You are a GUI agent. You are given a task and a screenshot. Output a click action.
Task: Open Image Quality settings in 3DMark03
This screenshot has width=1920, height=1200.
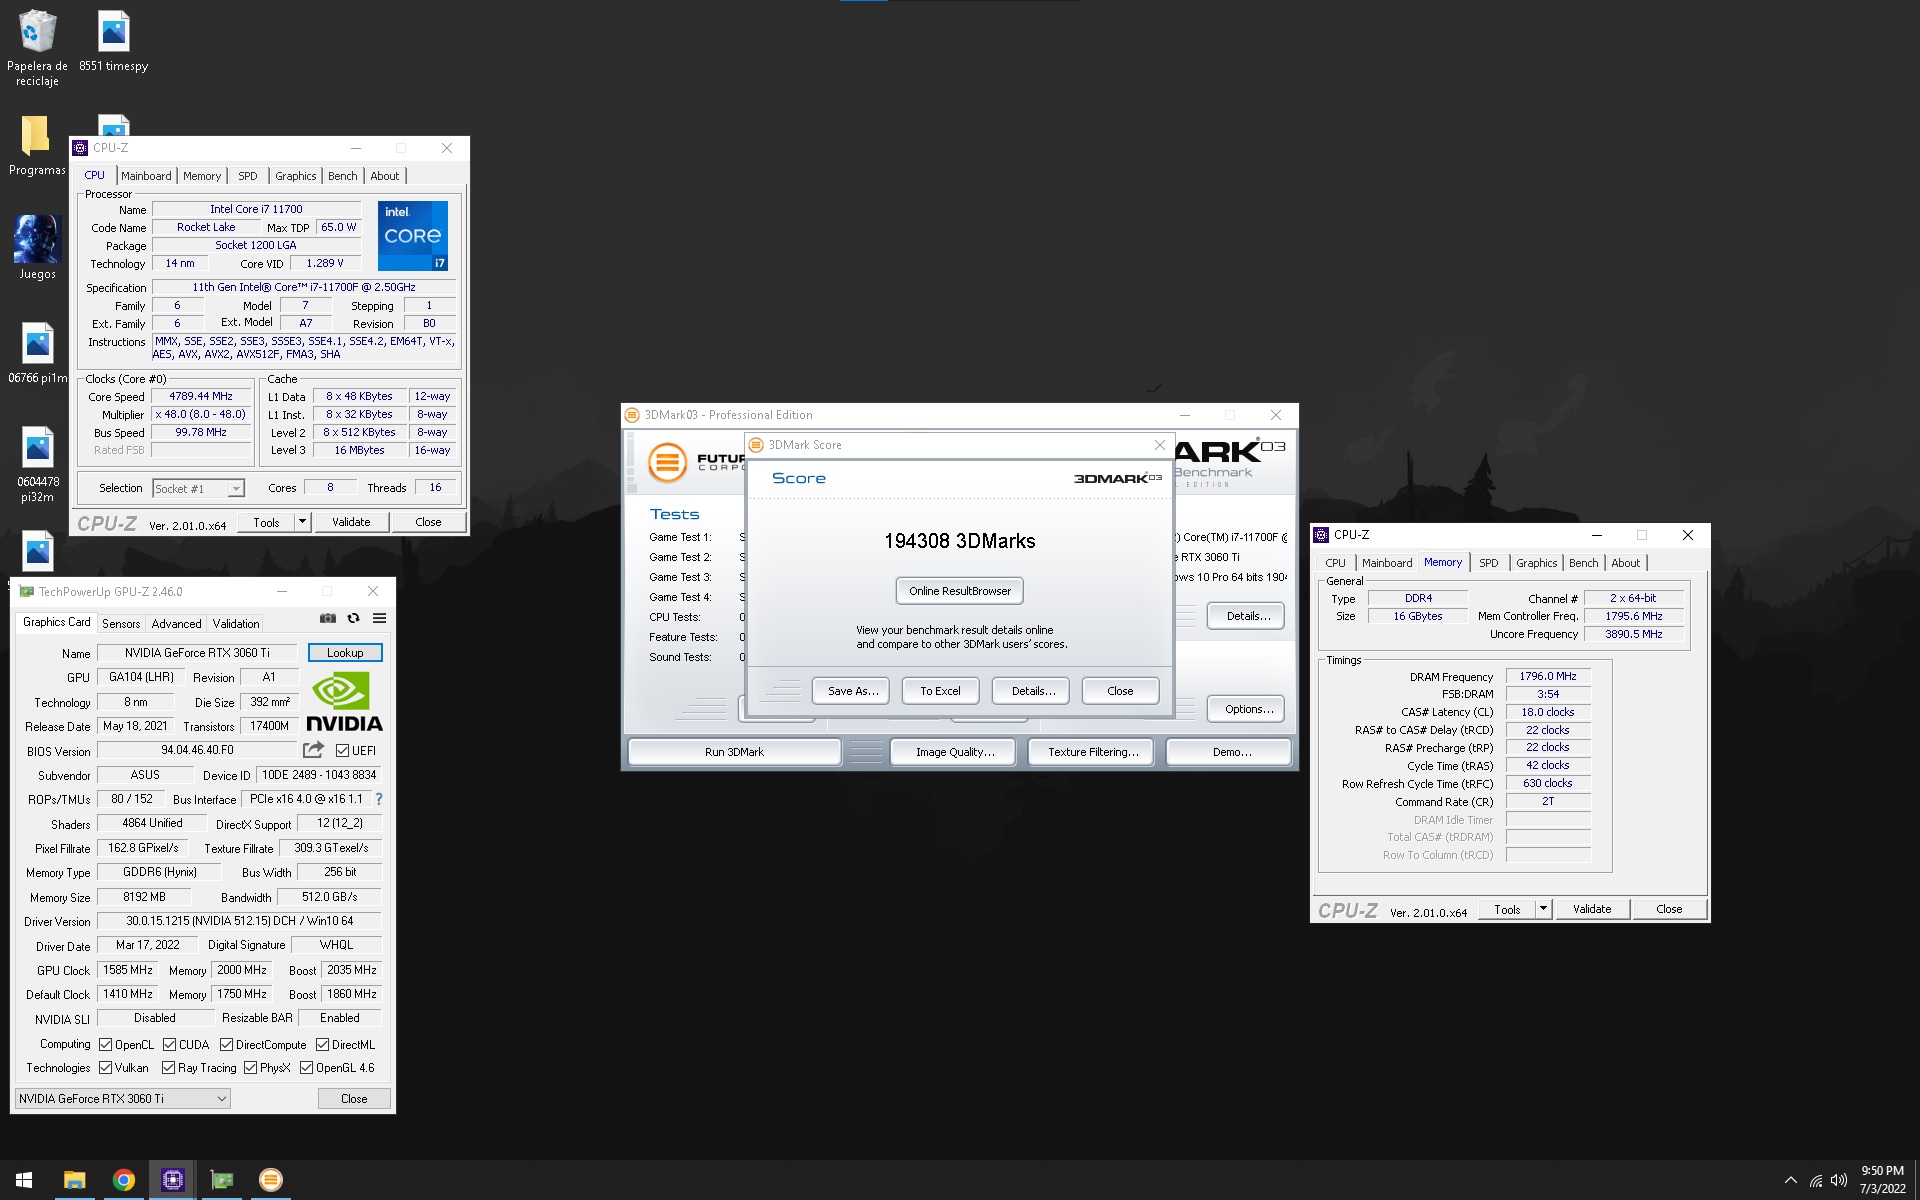coord(955,752)
